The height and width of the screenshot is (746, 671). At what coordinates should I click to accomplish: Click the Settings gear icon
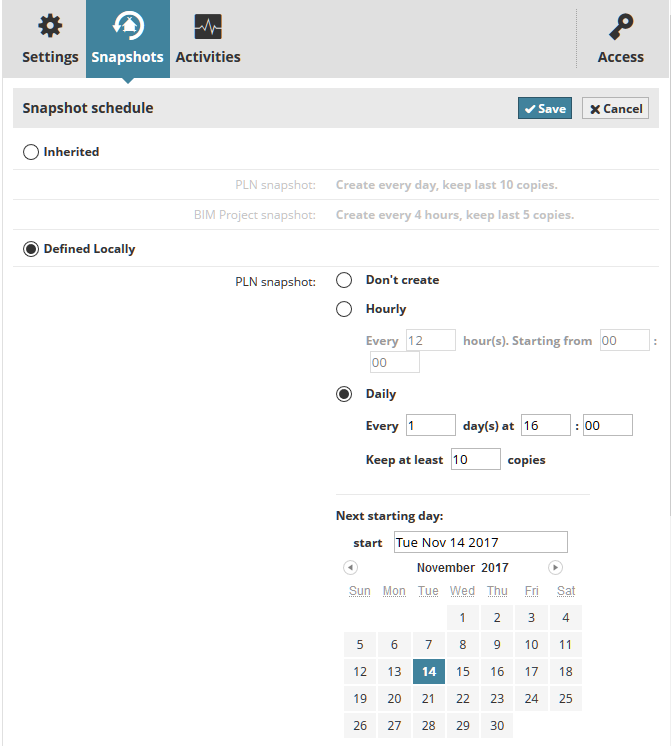49,26
